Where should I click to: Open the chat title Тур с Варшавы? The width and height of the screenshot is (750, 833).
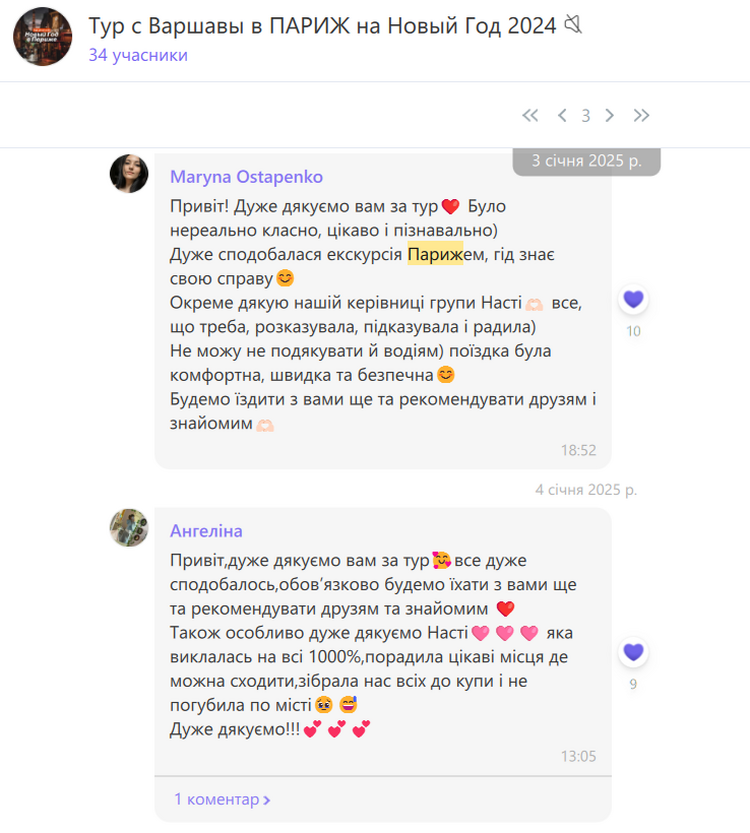pyautogui.click(x=322, y=26)
